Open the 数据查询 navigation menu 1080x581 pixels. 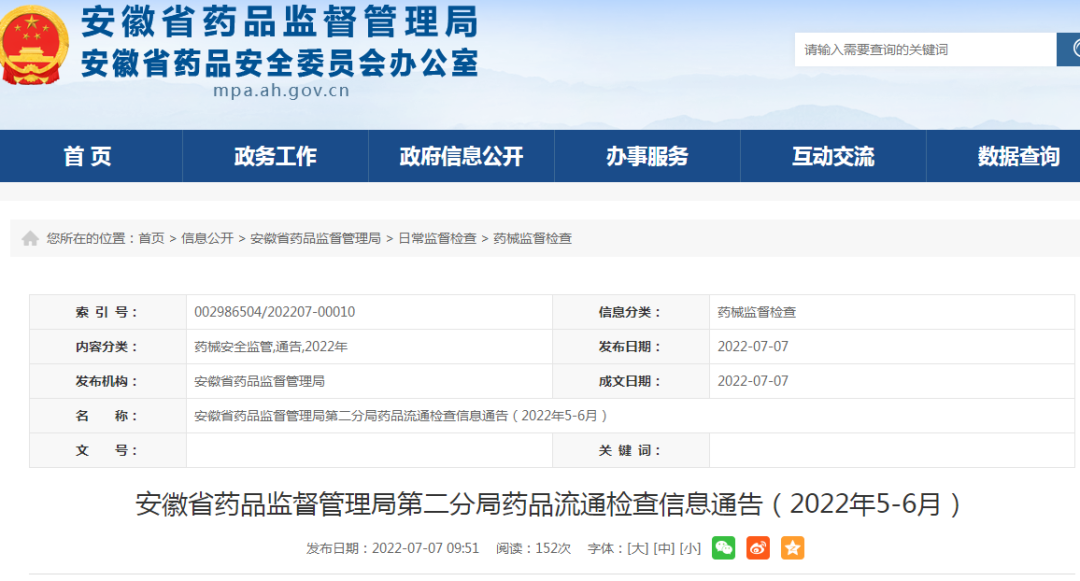1018,156
